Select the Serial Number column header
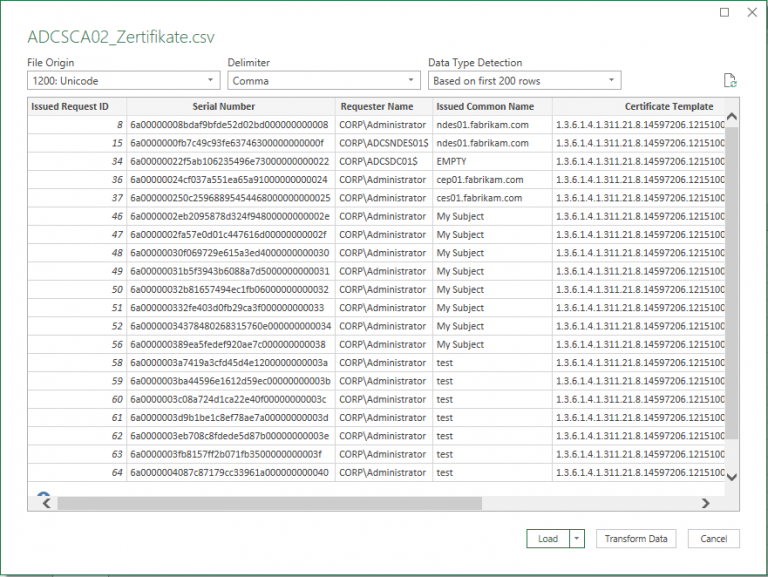The width and height of the screenshot is (768, 577). [x=231, y=106]
